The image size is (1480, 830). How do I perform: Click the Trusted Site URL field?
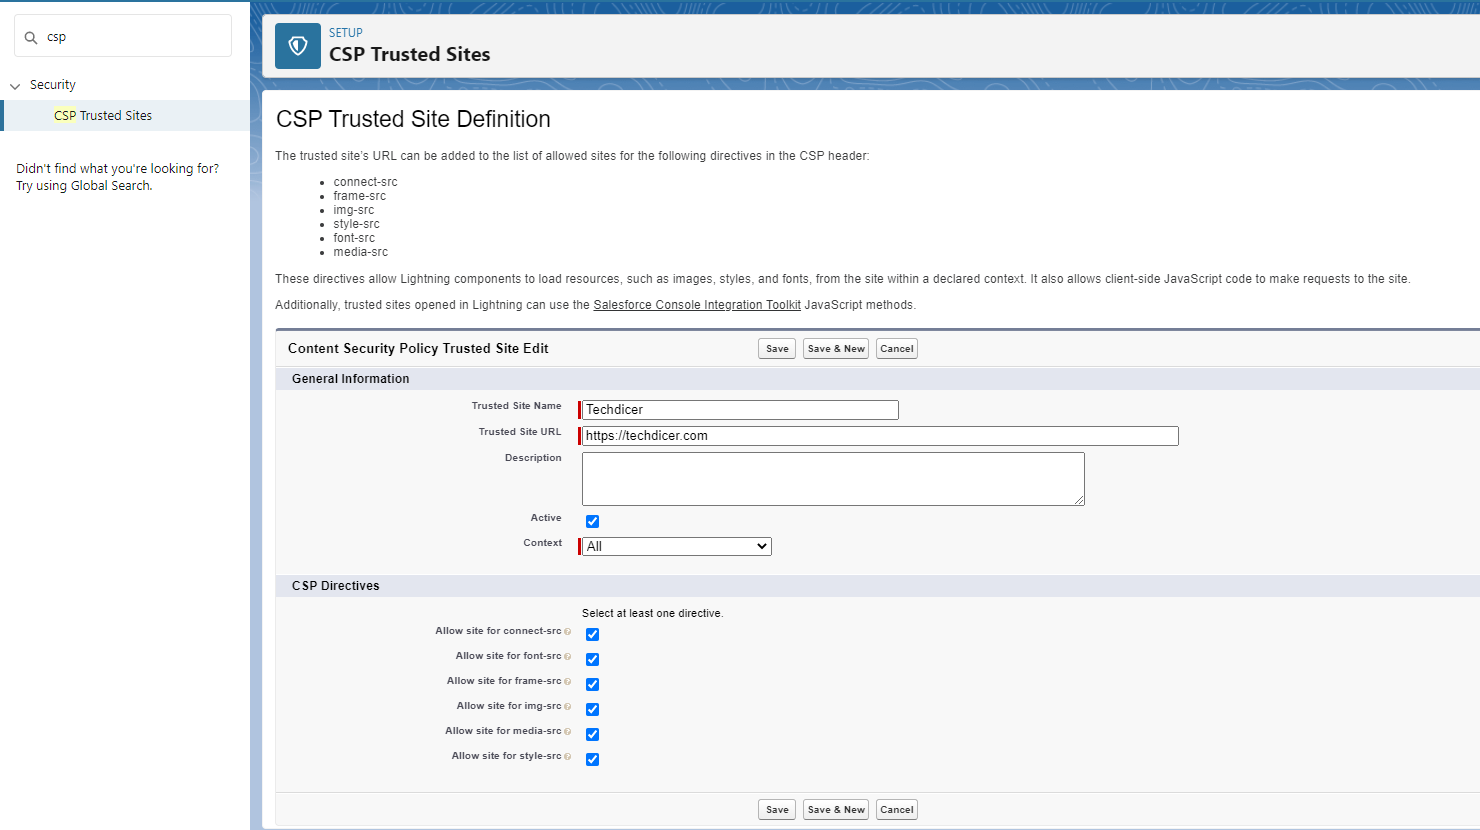pyautogui.click(x=879, y=435)
